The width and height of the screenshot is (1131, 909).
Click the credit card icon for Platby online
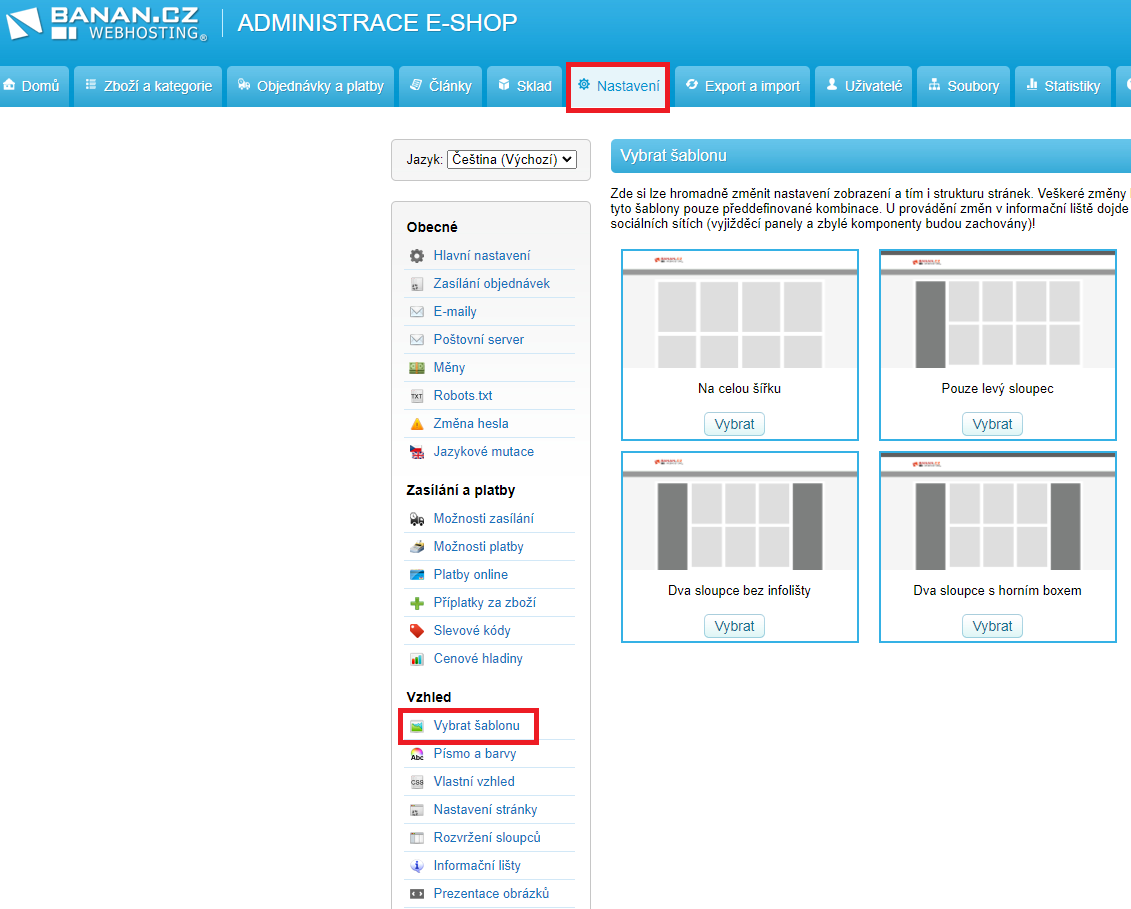point(417,575)
